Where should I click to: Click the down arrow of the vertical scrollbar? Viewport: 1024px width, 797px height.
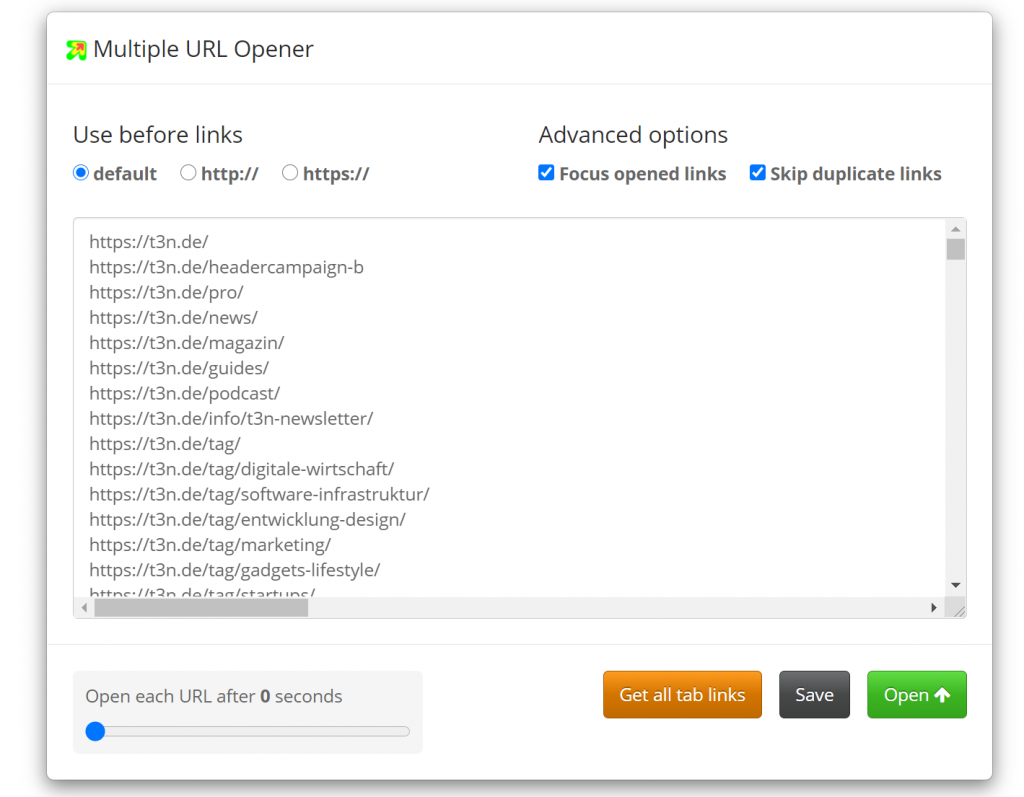click(x=957, y=585)
